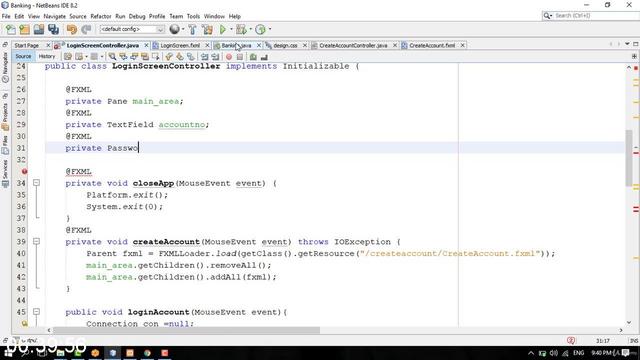Image resolution: width=640 pixels, height=360 pixels.
Task: Open the Run Project dropdown arrow
Action: coord(231,29)
